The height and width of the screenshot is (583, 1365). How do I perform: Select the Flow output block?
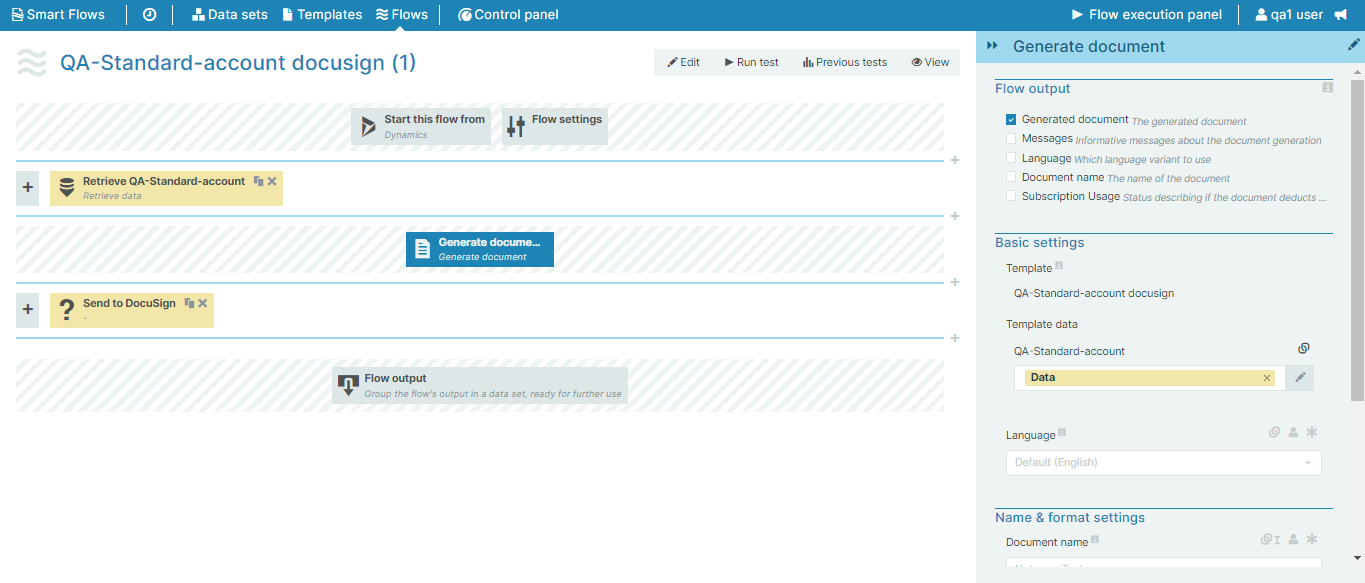(x=480, y=385)
